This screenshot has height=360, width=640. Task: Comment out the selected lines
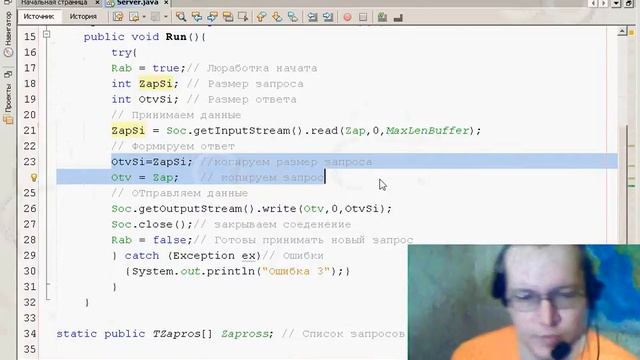(382, 17)
